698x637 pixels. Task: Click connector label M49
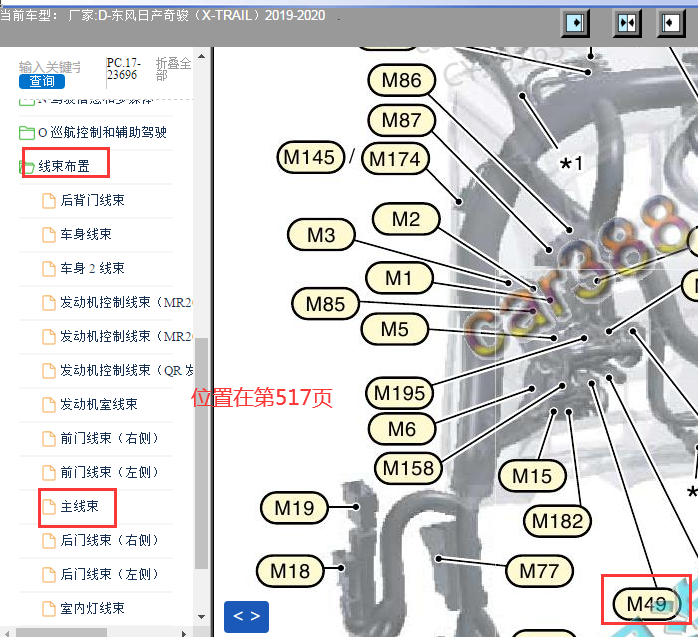pos(646,605)
